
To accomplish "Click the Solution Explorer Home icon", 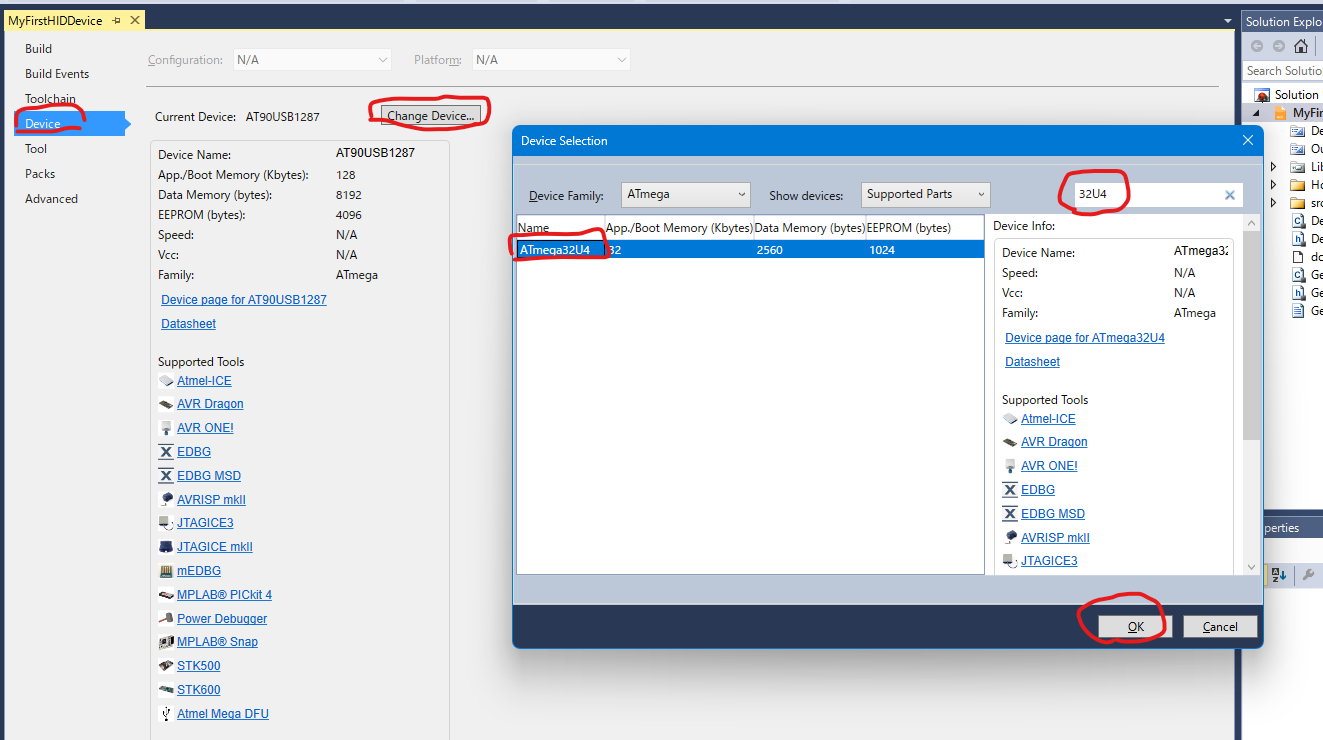I will 1300,46.
